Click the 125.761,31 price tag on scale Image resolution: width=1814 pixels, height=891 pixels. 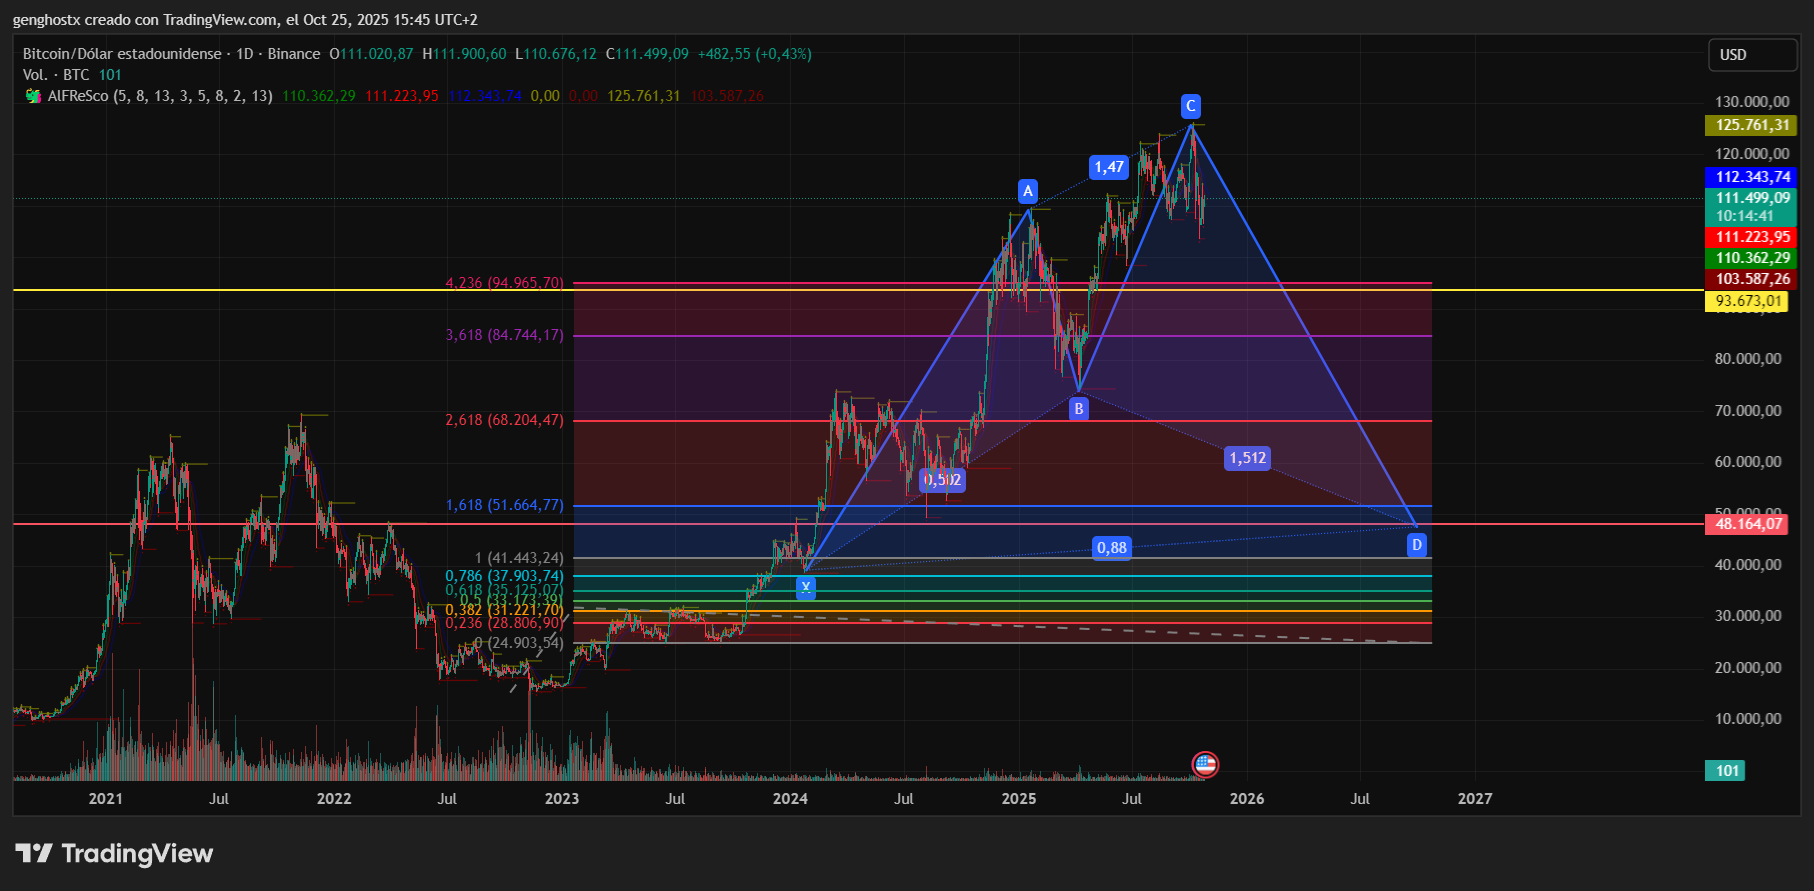click(1751, 125)
